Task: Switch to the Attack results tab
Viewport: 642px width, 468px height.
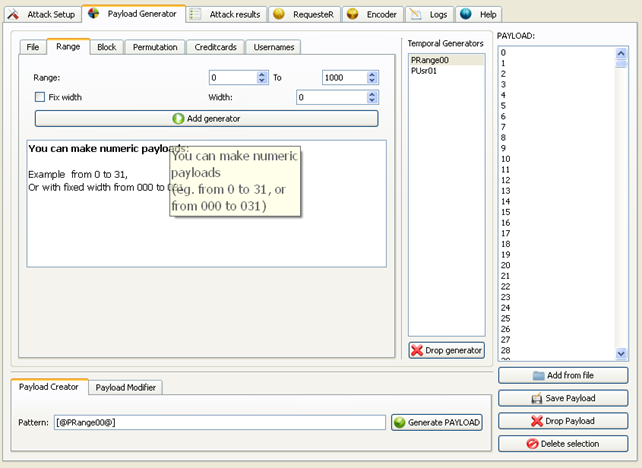Action: 225,14
